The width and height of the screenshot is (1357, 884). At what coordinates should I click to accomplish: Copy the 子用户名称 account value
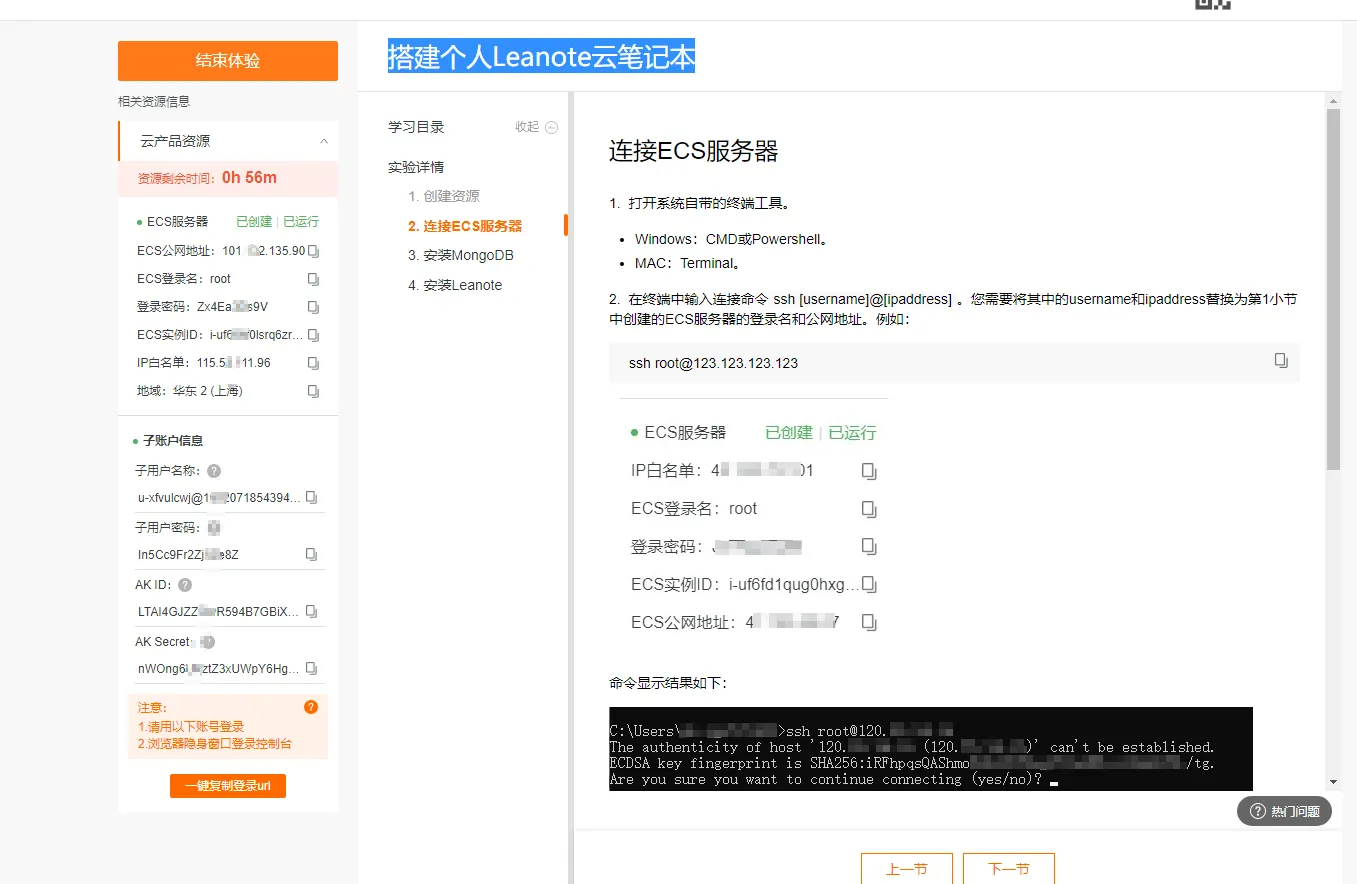point(311,497)
